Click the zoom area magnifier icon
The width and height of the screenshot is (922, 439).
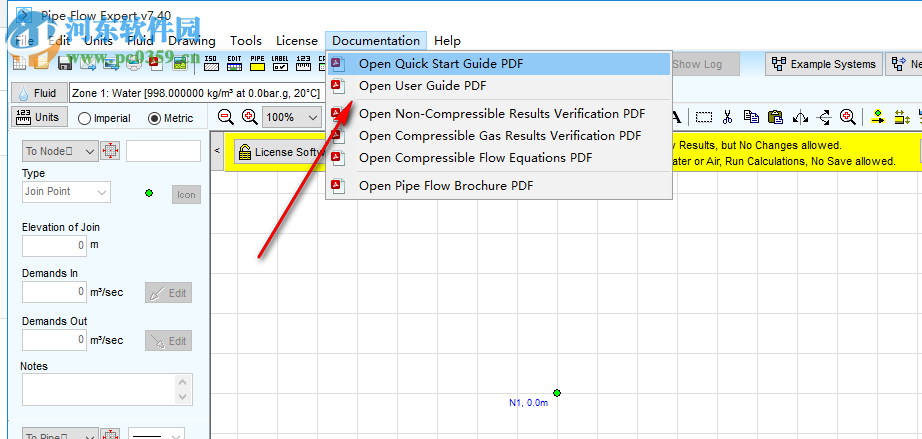click(x=847, y=117)
